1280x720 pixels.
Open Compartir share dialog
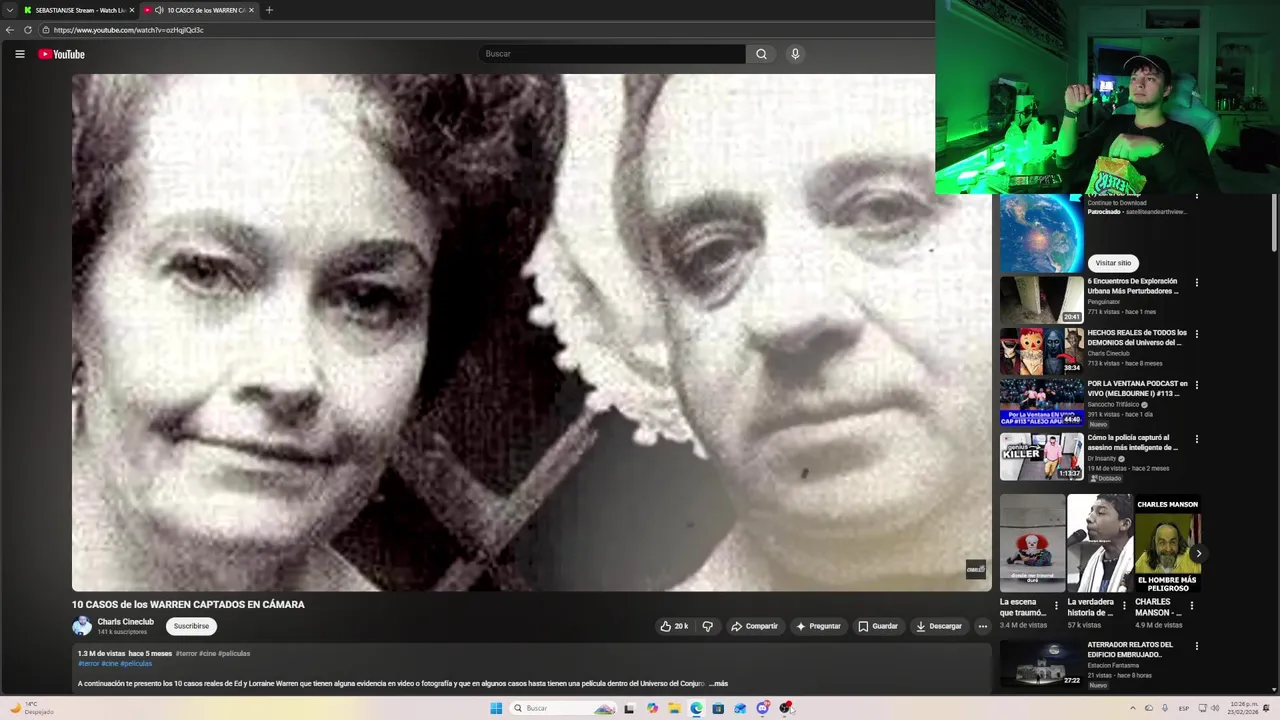click(754, 626)
